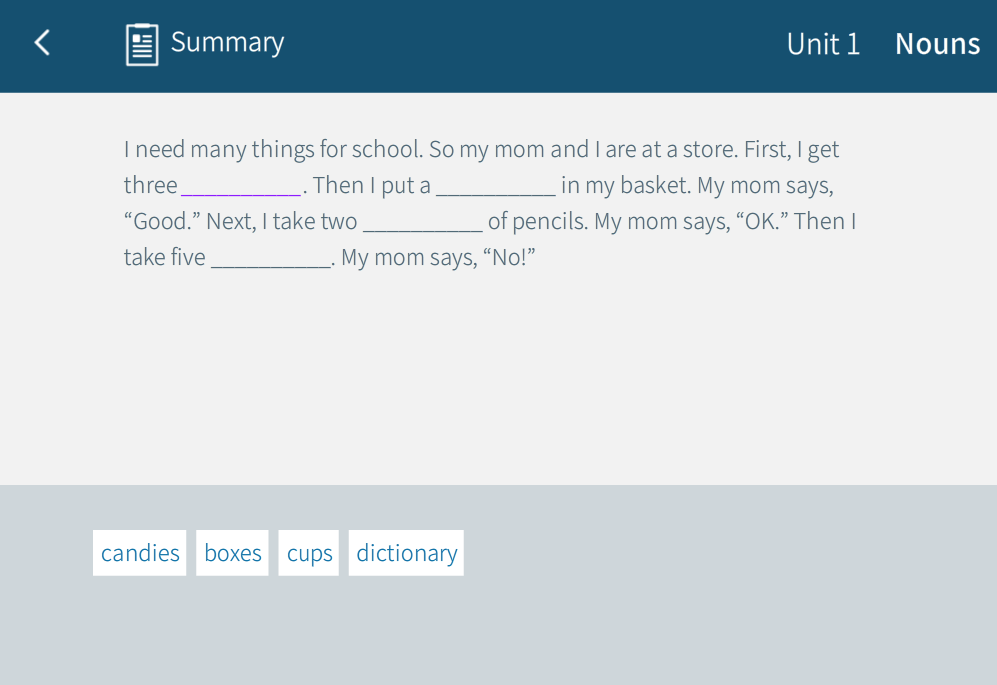Click the word "basket" in the passage
997x685 pixels.
tap(653, 186)
